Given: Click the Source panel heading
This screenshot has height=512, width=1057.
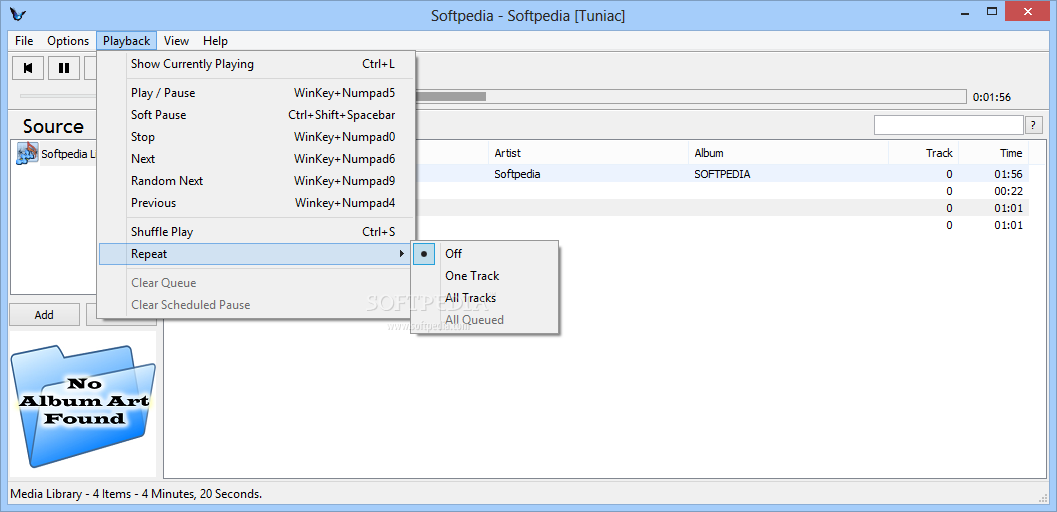Looking at the screenshot, I should [x=53, y=127].
